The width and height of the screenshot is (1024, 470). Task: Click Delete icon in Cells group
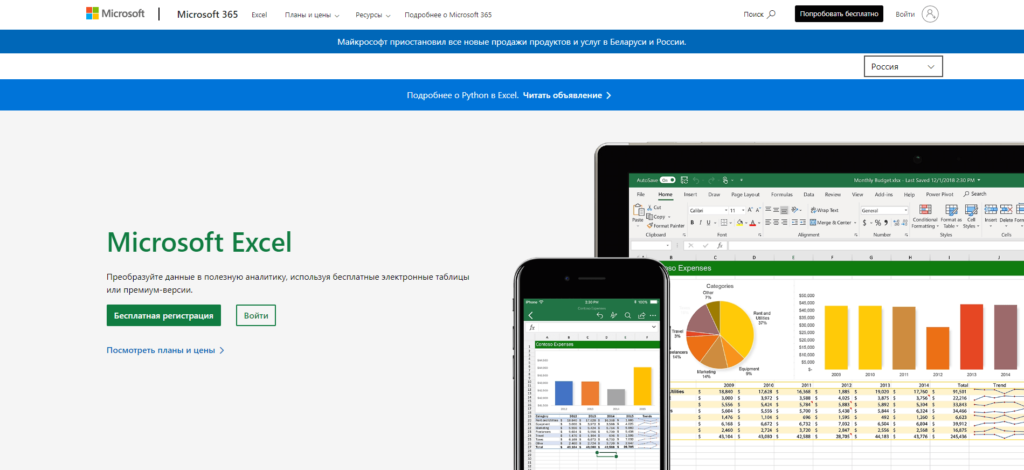pos(1006,210)
